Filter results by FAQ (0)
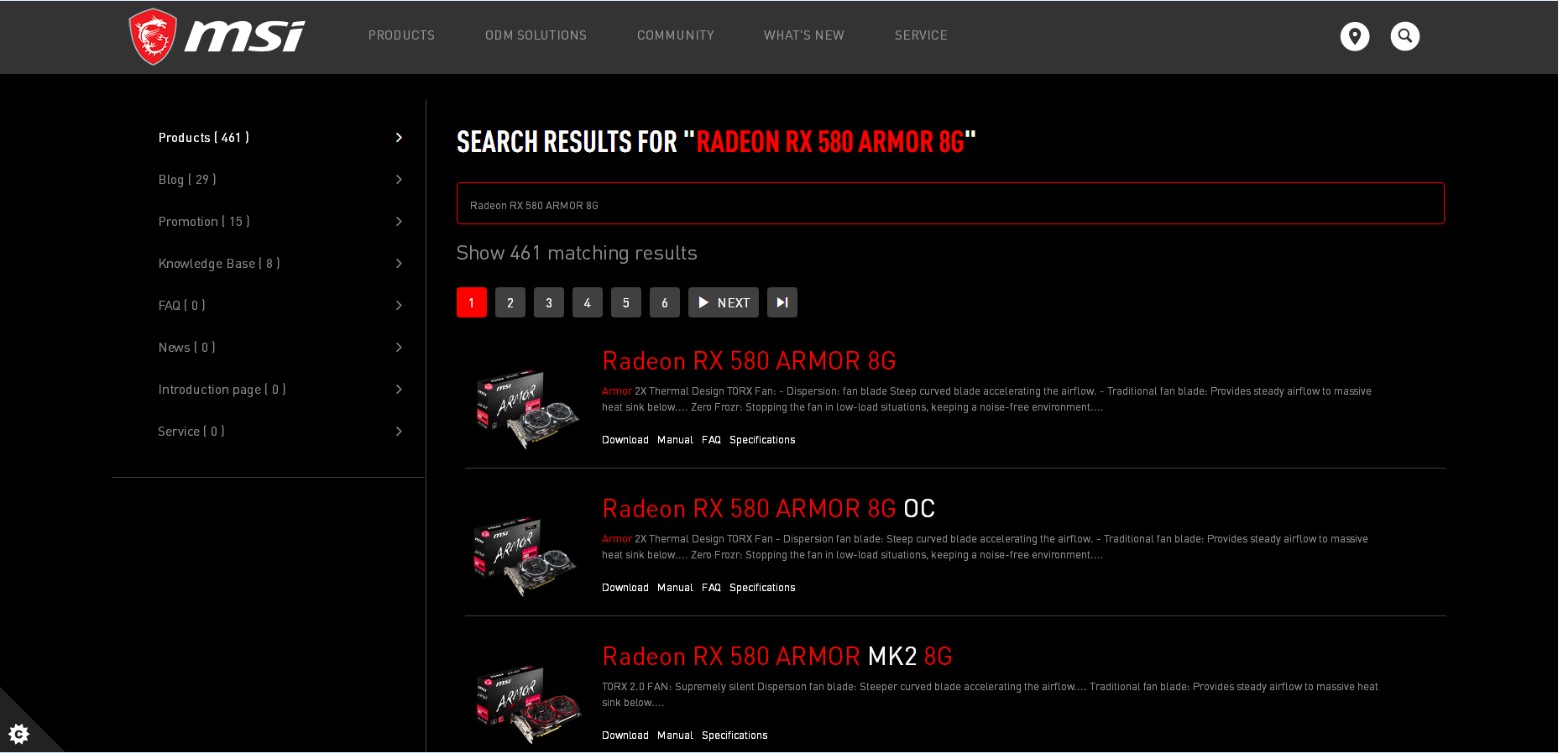The width and height of the screenshot is (1559, 753). [x=181, y=305]
